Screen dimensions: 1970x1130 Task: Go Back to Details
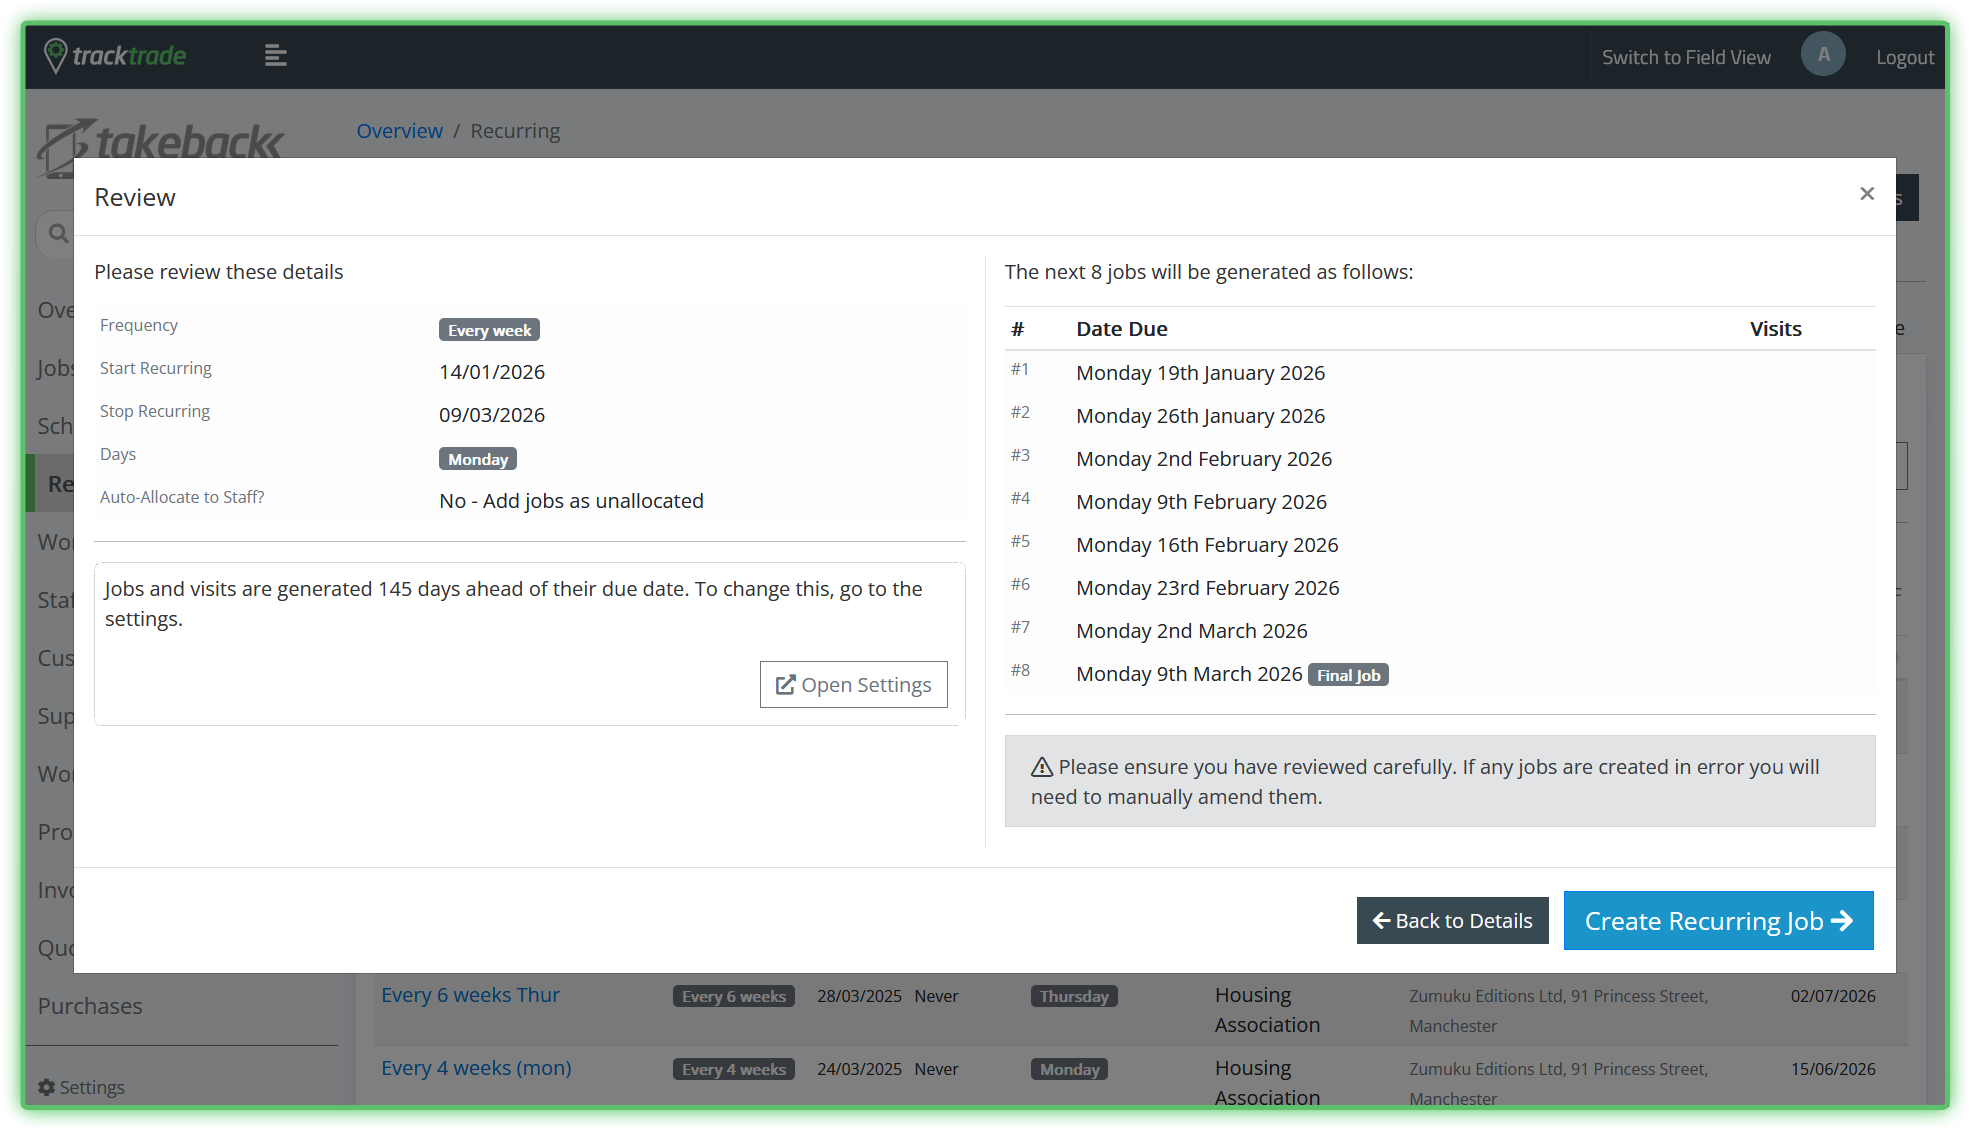(1452, 921)
